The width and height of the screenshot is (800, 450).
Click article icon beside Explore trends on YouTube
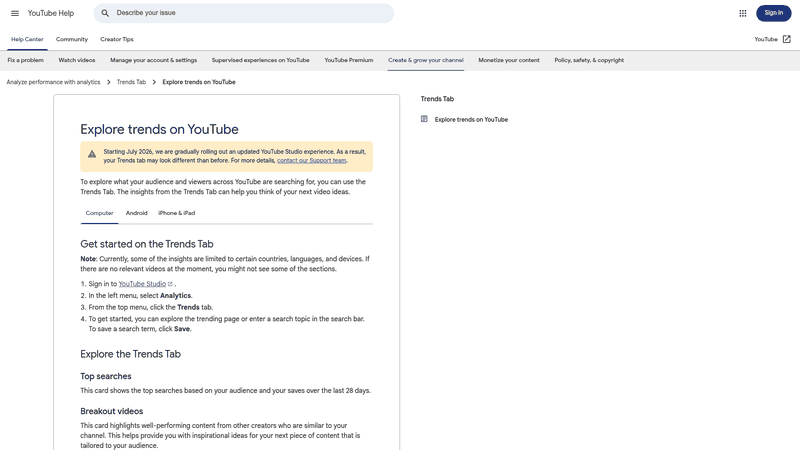424,119
